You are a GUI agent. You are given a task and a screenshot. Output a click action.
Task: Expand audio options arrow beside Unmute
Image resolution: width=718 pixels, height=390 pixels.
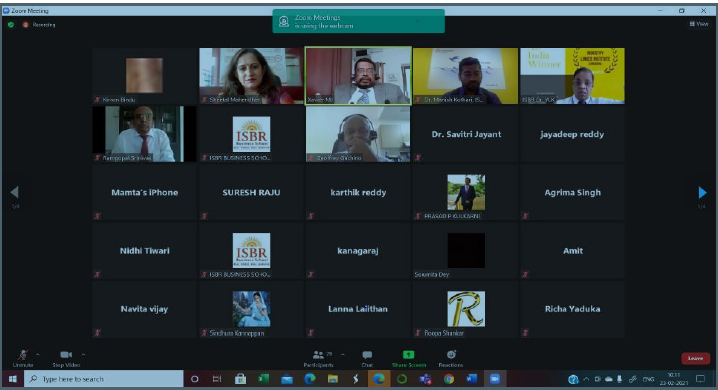pyautogui.click(x=38, y=354)
